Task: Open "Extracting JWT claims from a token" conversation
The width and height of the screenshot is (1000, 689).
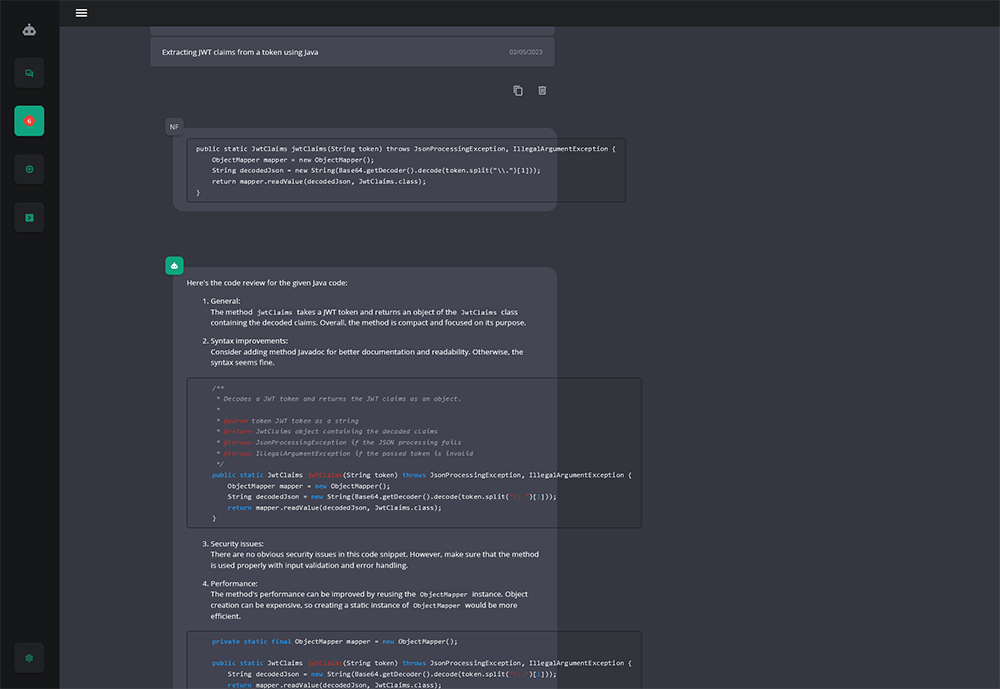Action: [240, 52]
